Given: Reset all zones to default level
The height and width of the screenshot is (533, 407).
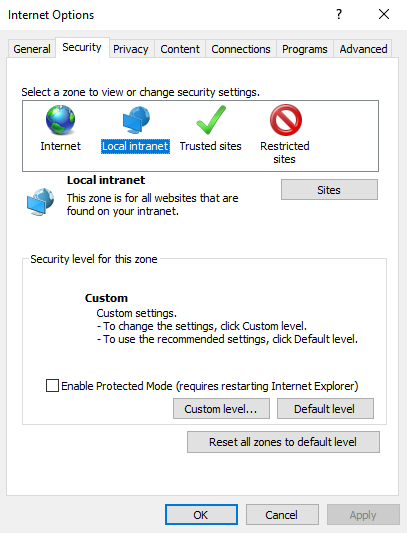Looking at the screenshot, I should 283,442.
